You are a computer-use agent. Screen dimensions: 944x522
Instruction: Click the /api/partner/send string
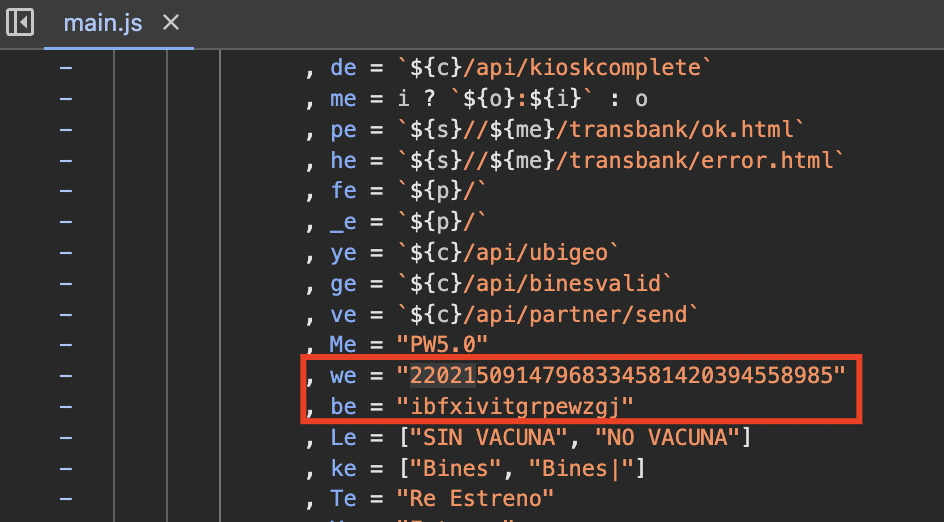(x=548, y=314)
